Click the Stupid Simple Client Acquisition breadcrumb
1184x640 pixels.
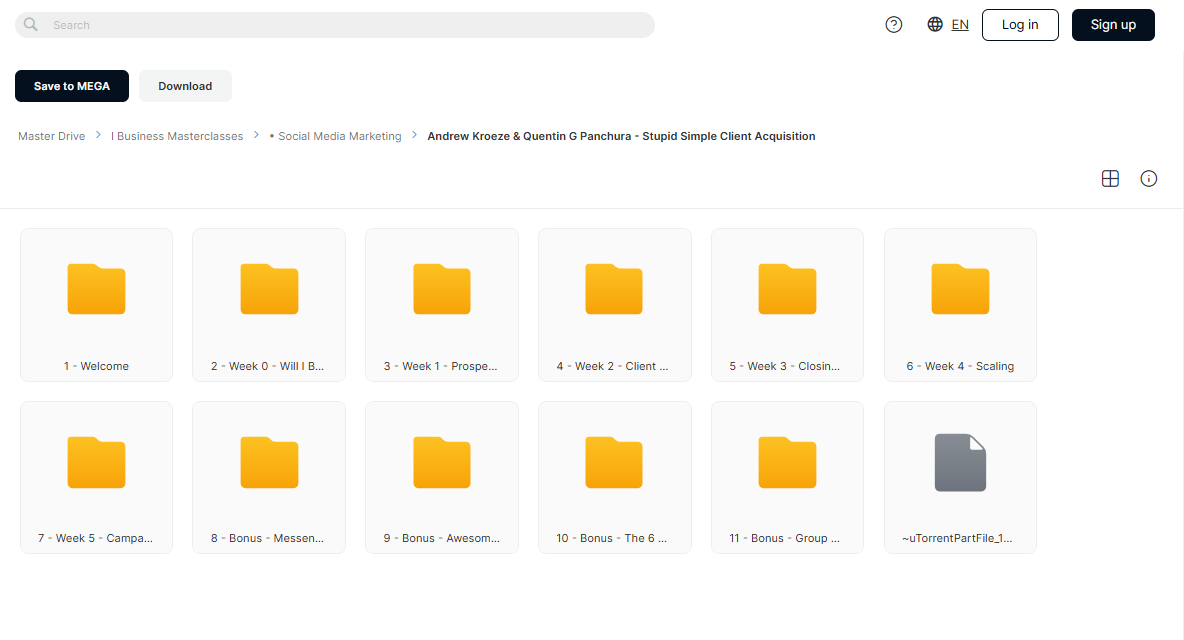[x=621, y=137]
